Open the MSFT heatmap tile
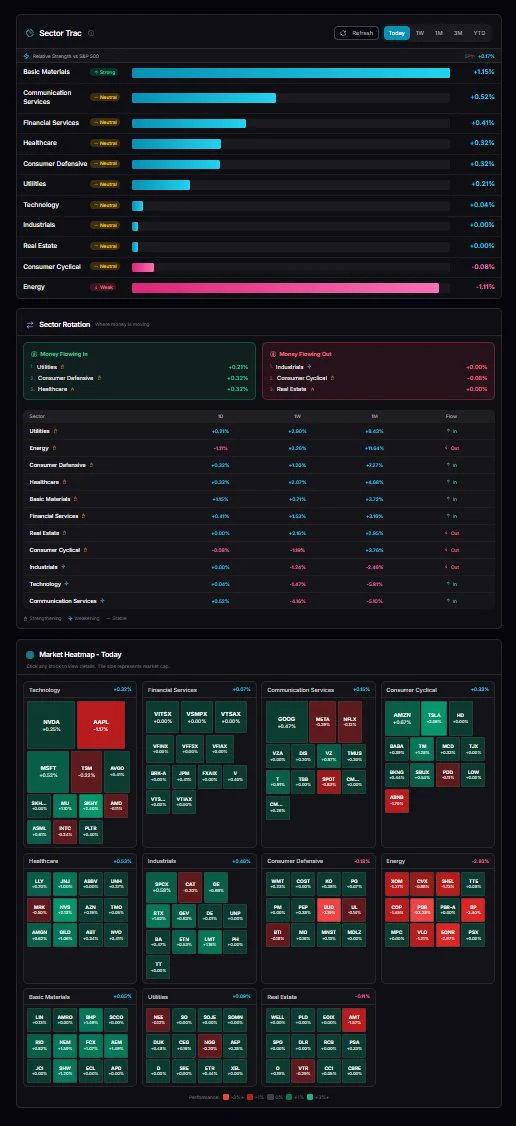Screen dimensions: 516x1126 coord(48,771)
